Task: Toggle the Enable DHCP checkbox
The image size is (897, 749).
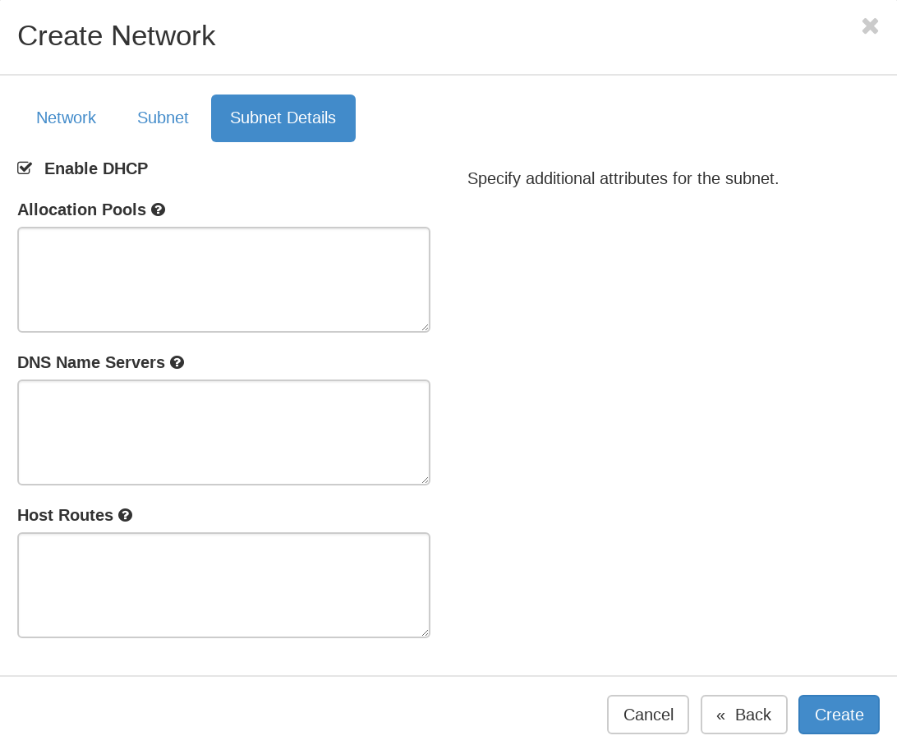Action: pyautogui.click(x=25, y=168)
